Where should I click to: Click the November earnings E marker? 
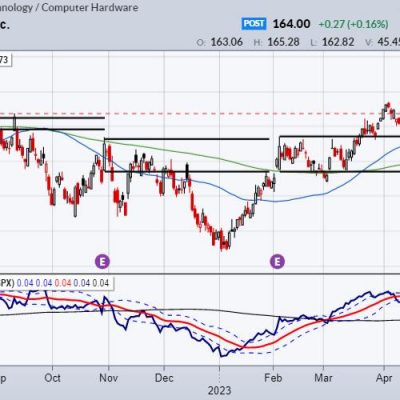coord(102,261)
